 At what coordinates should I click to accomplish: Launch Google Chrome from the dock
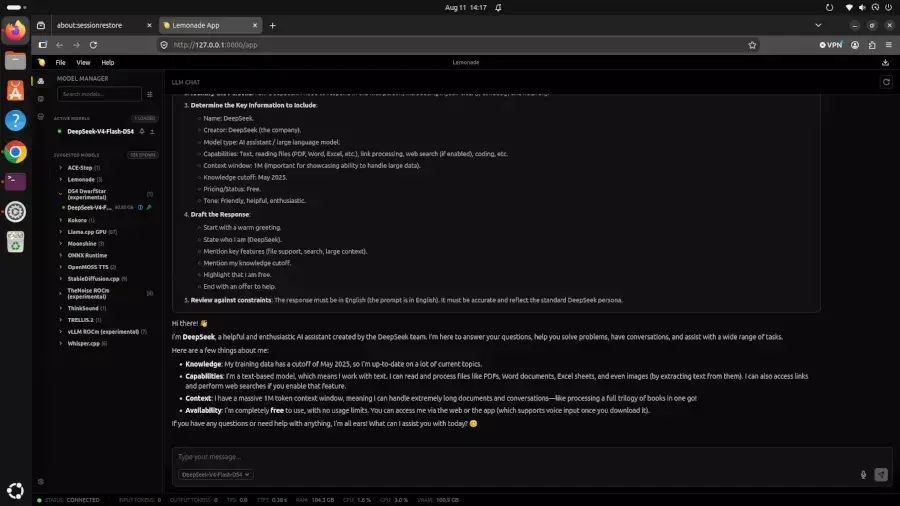pos(15,152)
